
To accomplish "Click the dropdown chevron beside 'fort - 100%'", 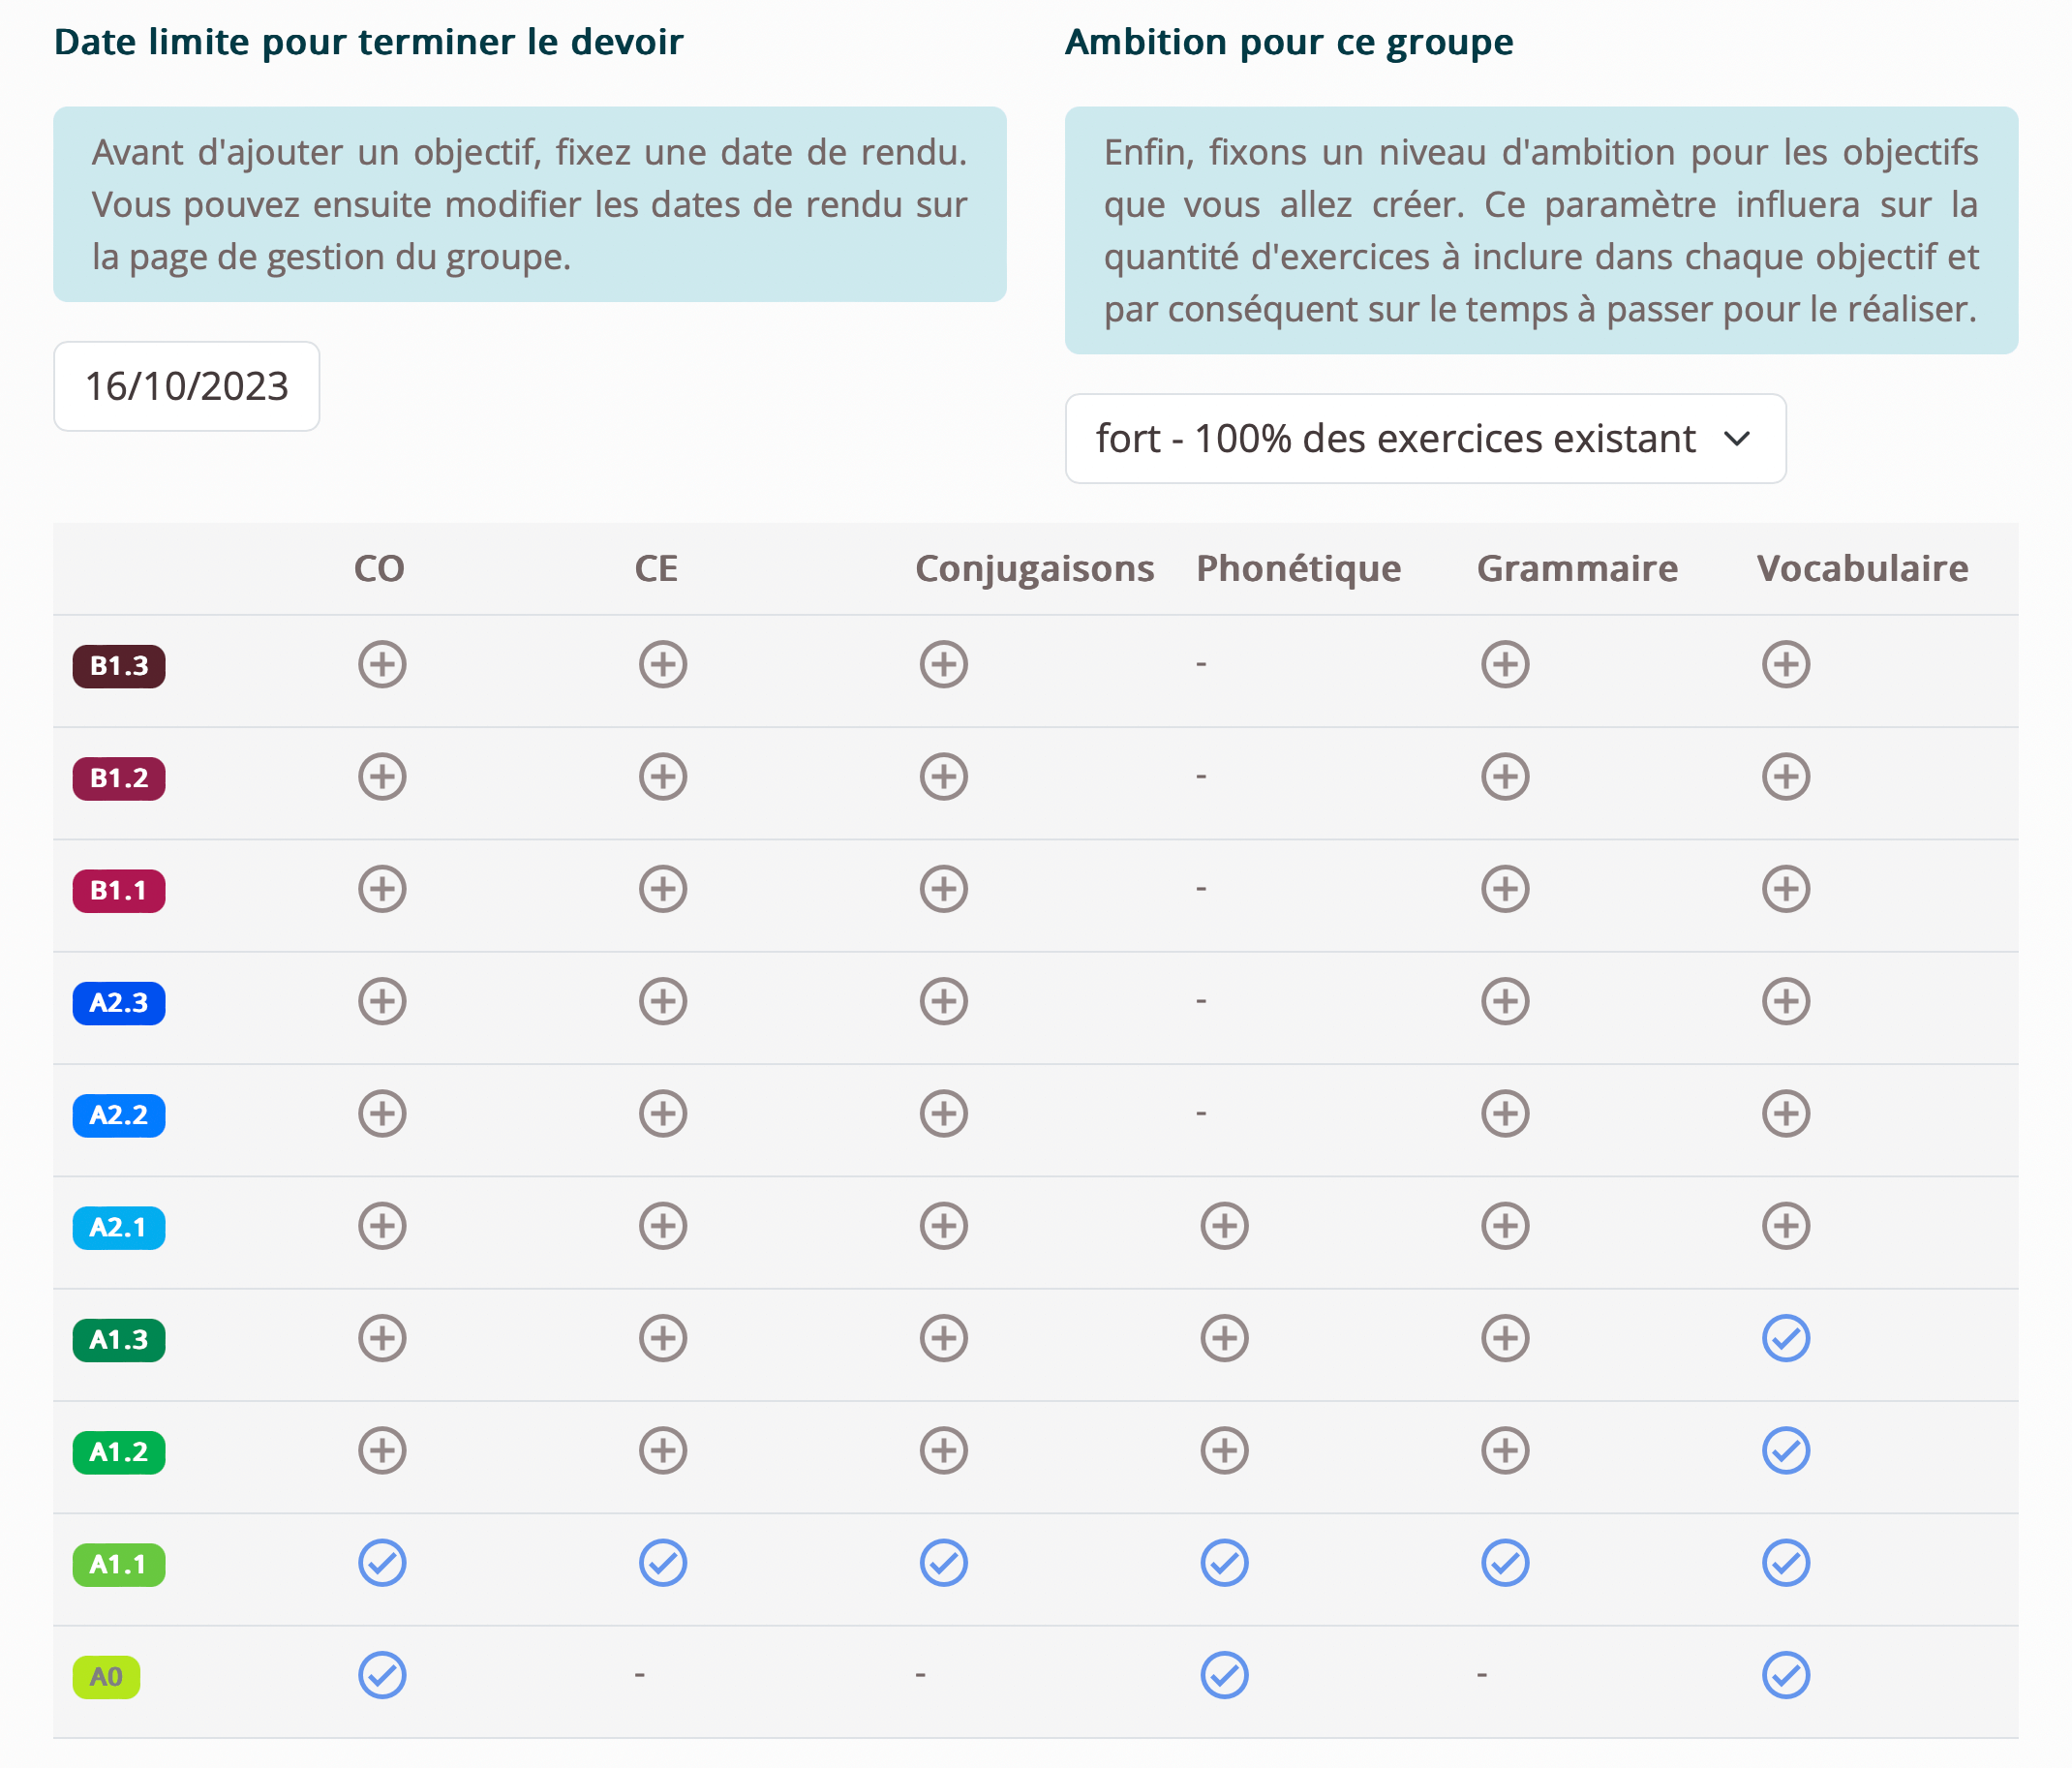I will pyautogui.click(x=1738, y=439).
